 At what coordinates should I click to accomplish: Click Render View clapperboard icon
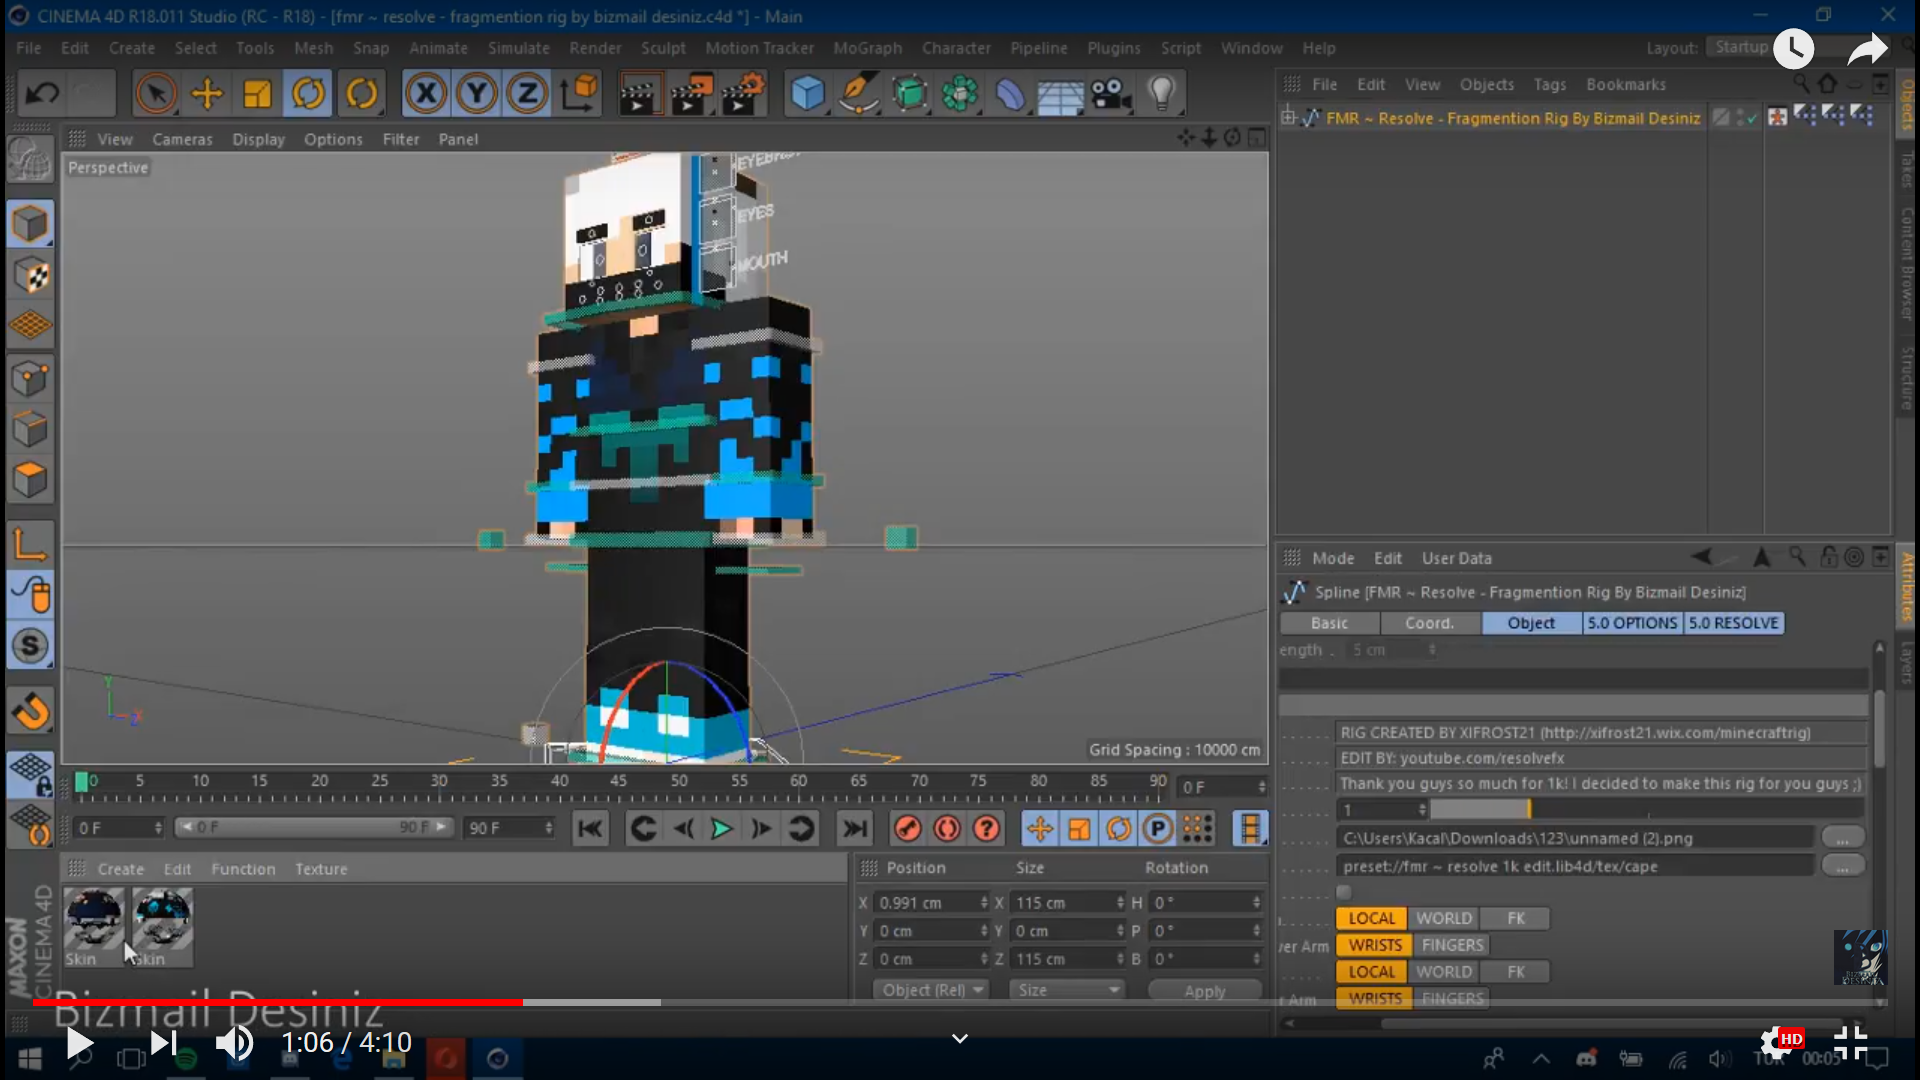pos(640,94)
